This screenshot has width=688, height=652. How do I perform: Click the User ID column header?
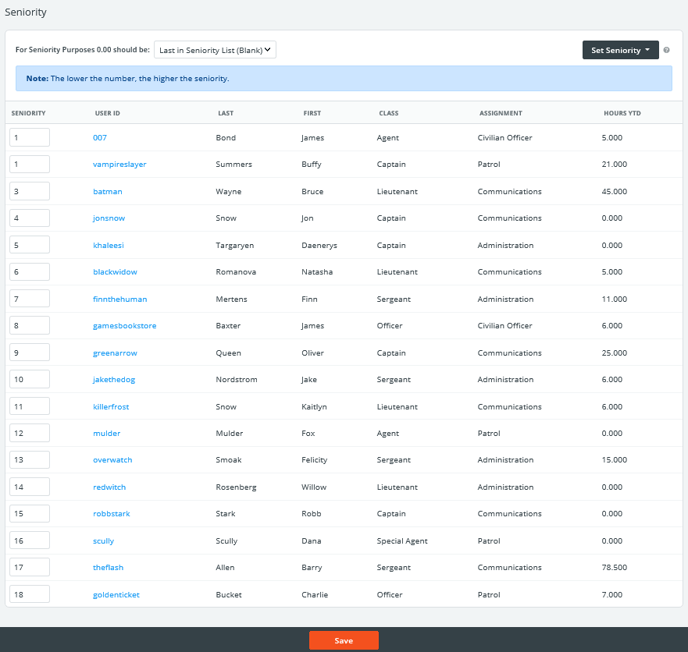tap(107, 113)
